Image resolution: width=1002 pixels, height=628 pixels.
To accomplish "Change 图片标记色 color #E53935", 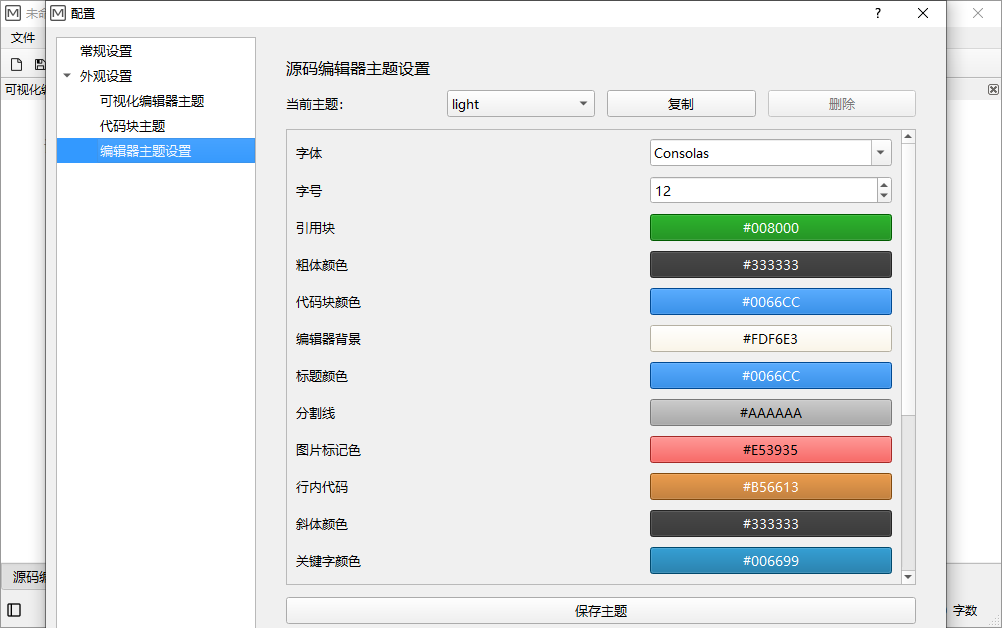I will (x=771, y=450).
